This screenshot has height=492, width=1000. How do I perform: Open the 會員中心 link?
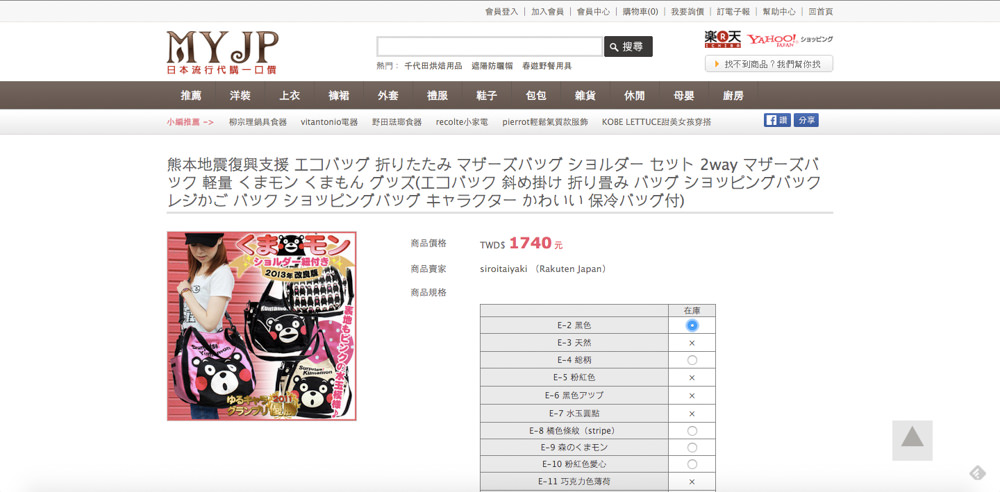(x=593, y=11)
